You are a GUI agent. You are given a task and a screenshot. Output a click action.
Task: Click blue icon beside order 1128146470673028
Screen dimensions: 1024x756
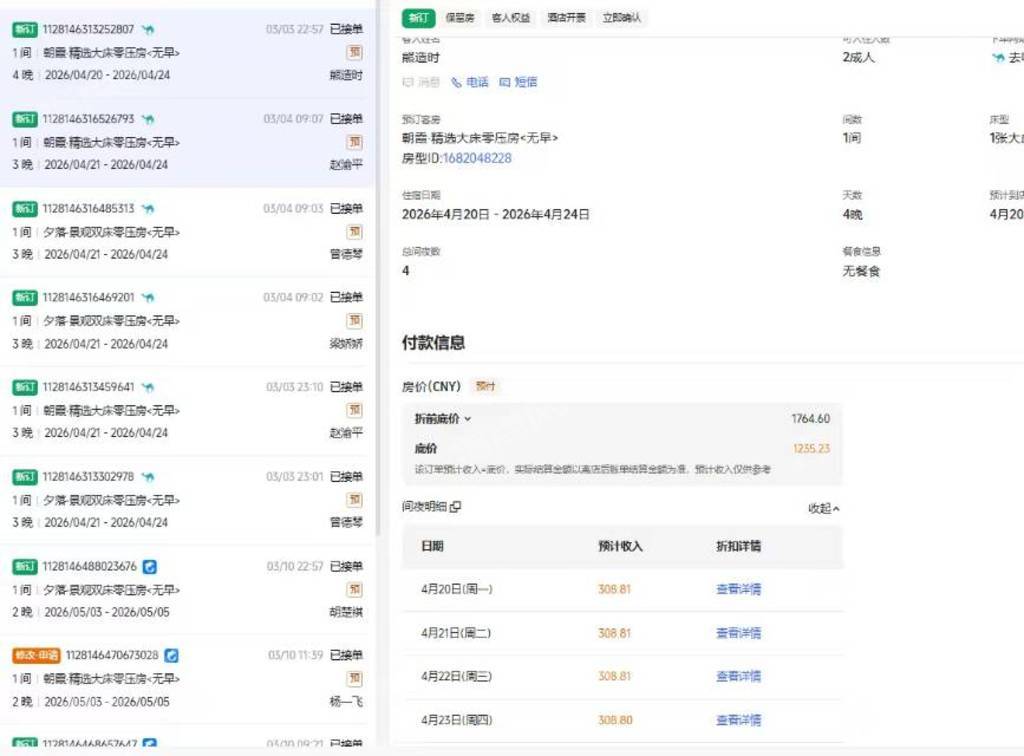click(x=171, y=656)
